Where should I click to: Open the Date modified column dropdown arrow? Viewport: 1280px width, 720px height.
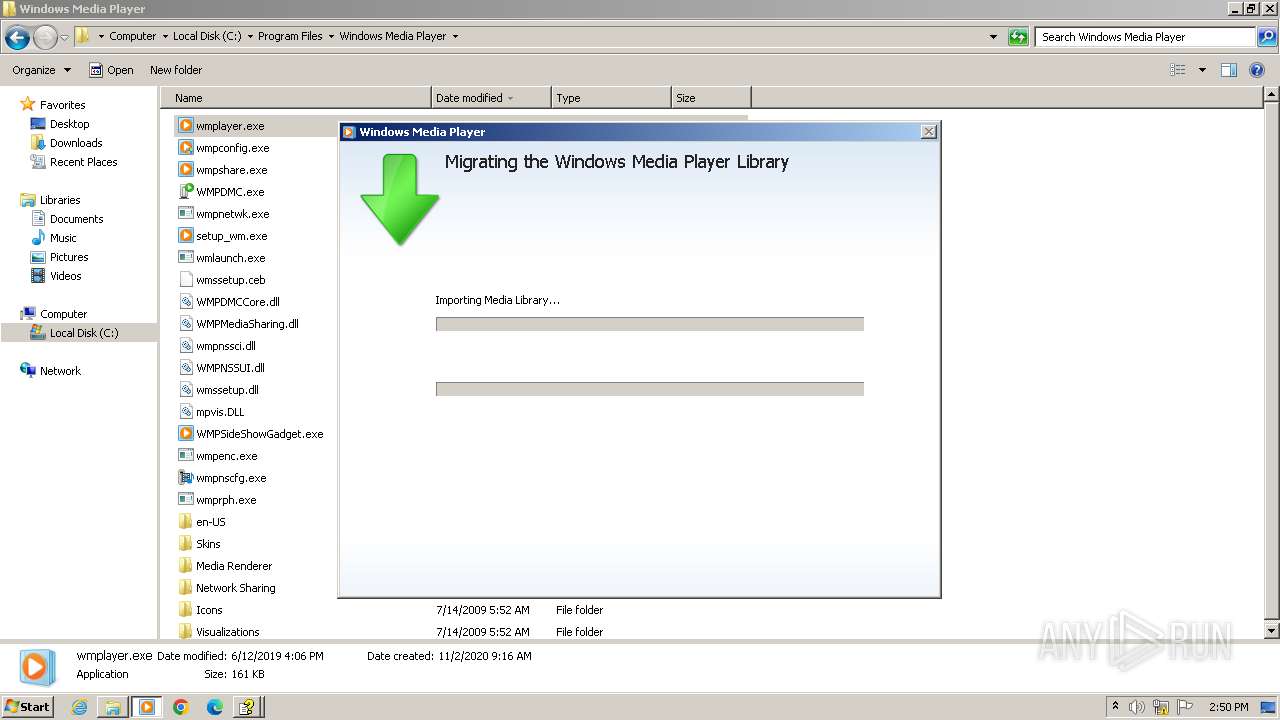pyautogui.click(x=510, y=98)
